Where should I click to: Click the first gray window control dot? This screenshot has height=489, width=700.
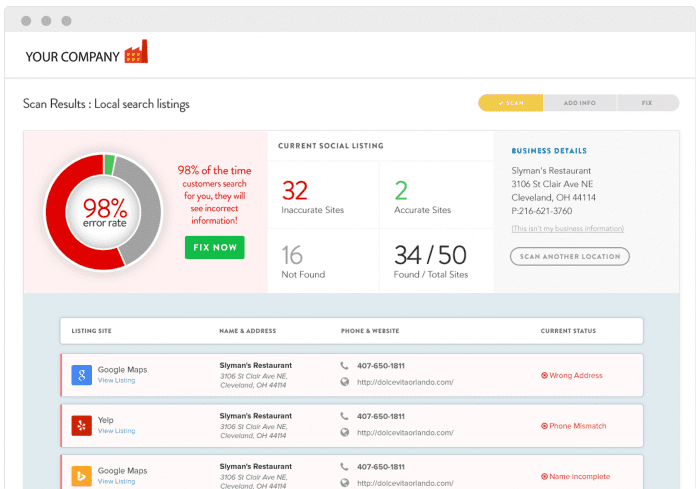tap(26, 21)
